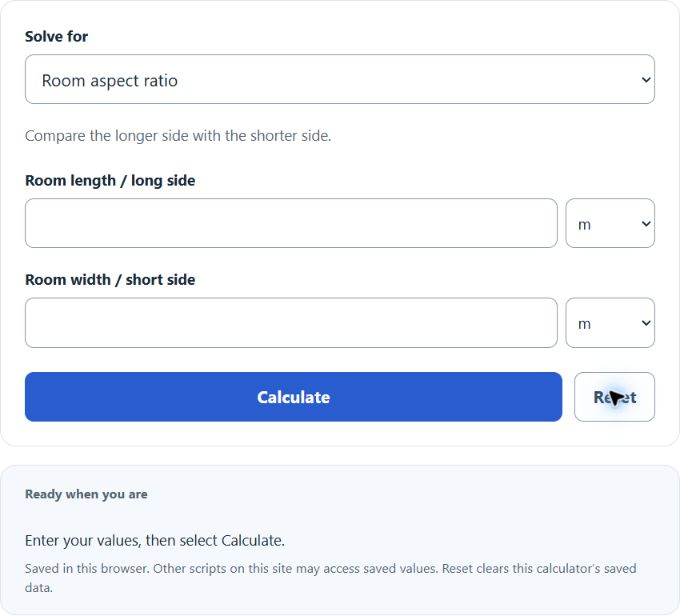680x616 pixels.
Task: Open the Solve for dropdown
Action: click(340, 79)
